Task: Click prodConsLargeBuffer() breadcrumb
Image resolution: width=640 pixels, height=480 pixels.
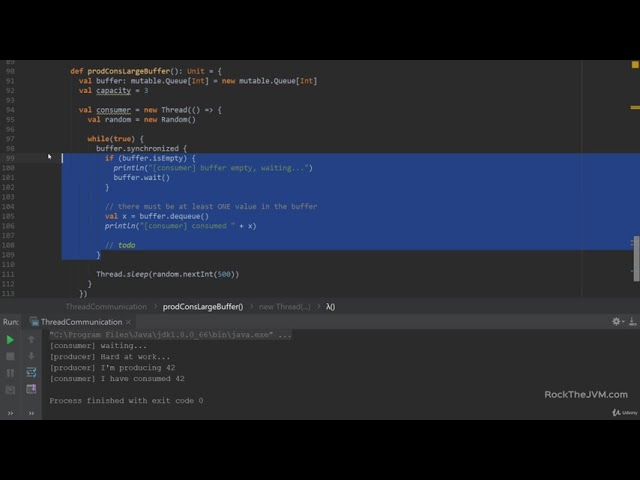Action: (203, 307)
